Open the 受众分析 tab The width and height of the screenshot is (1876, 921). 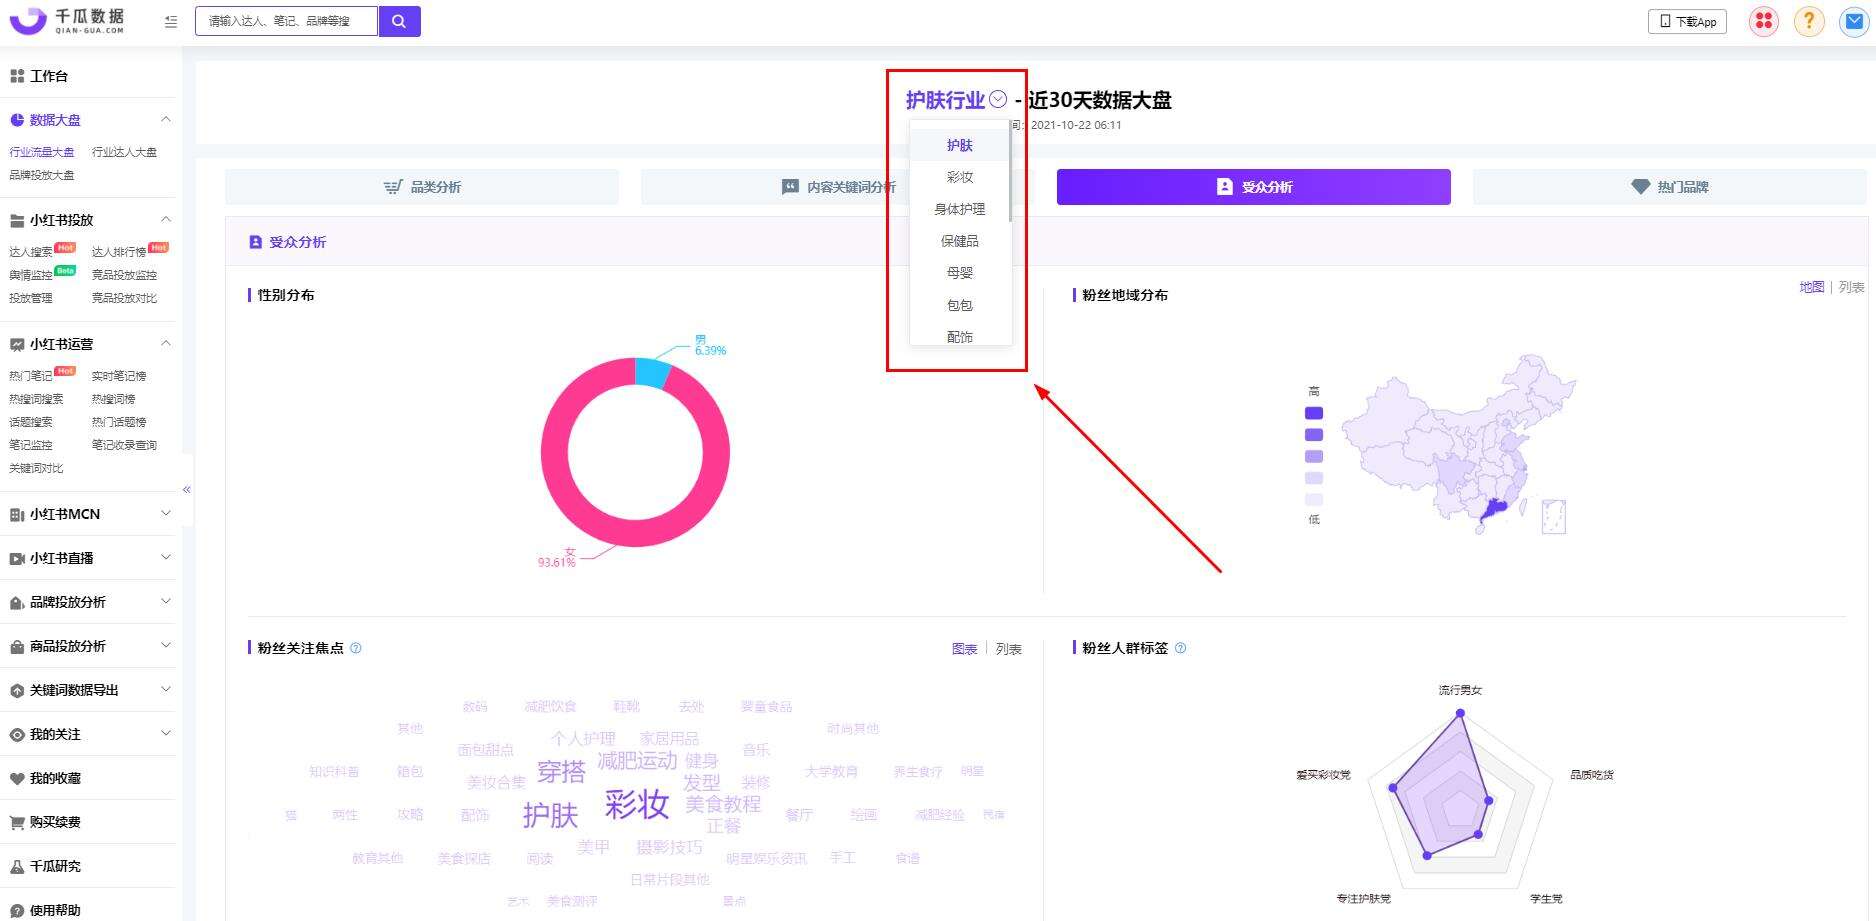click(1253, 187)
